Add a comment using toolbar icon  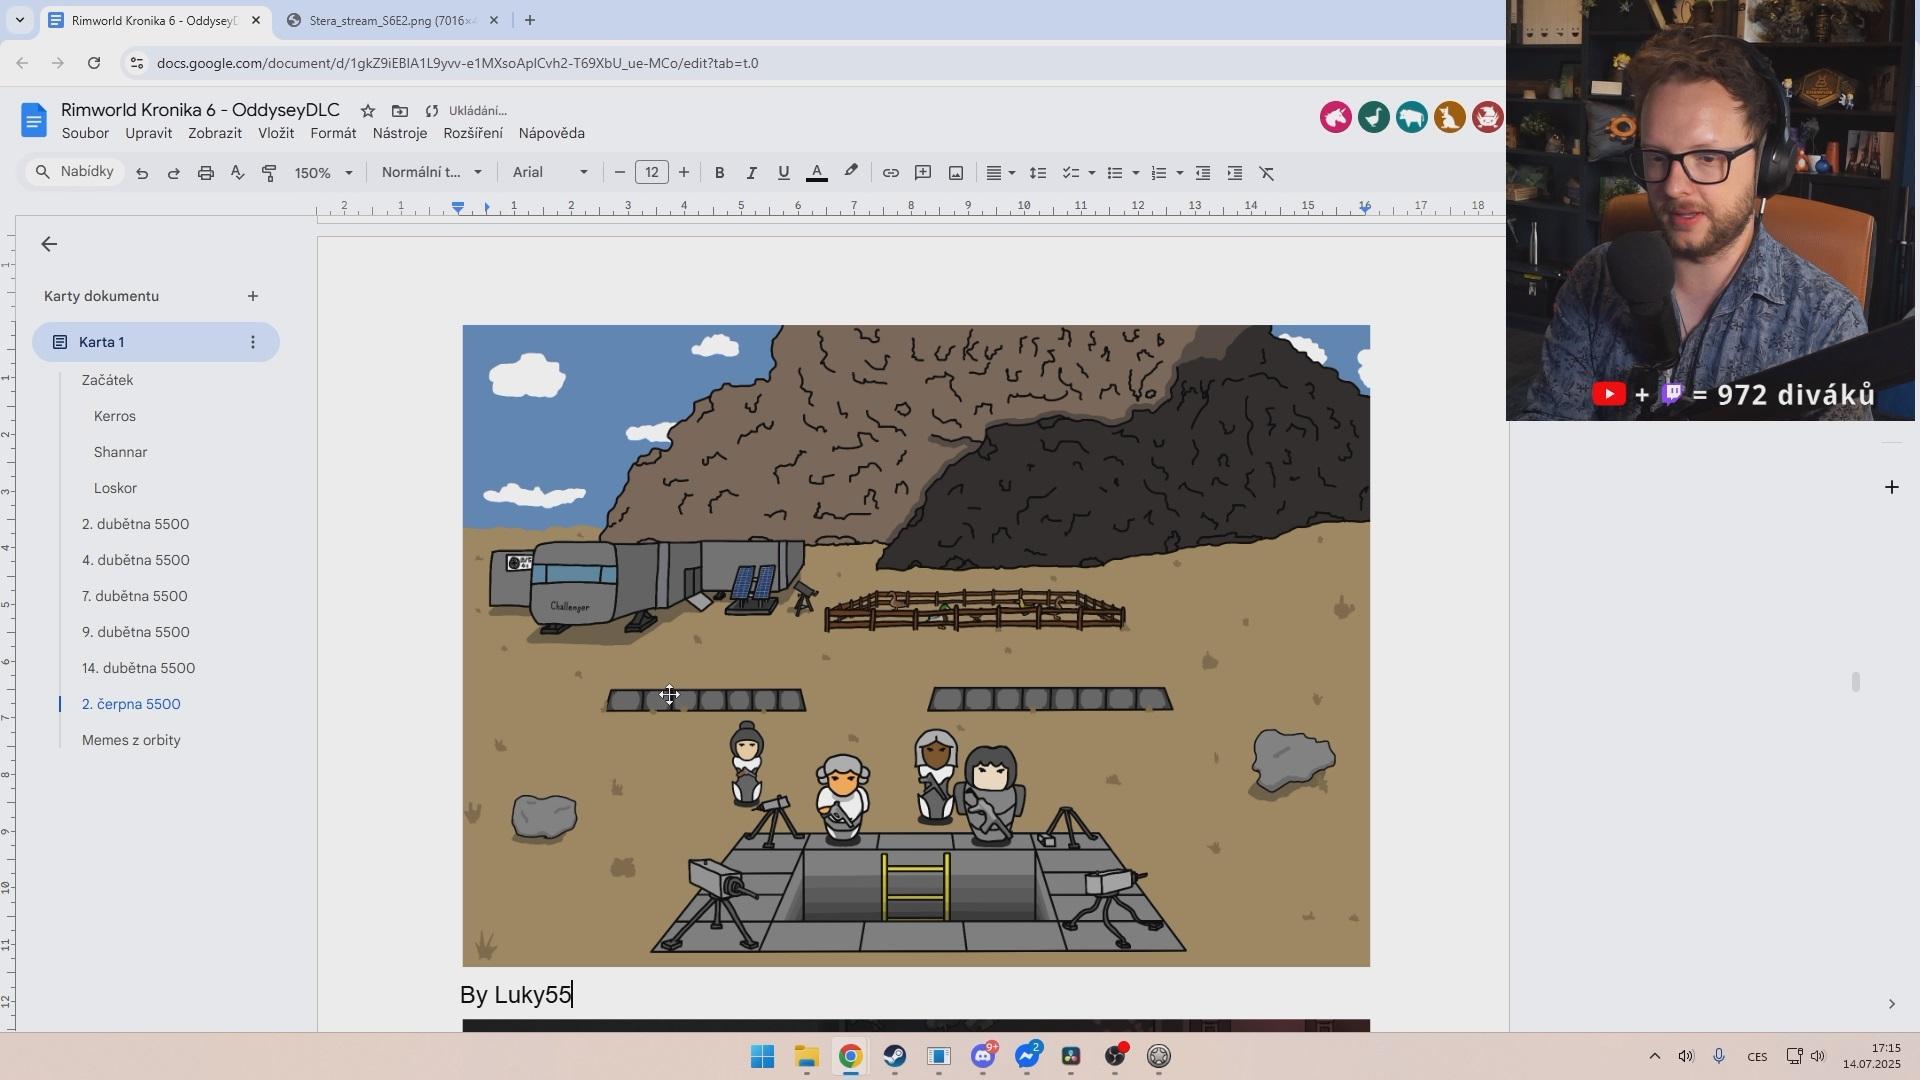tap(923, 173)
